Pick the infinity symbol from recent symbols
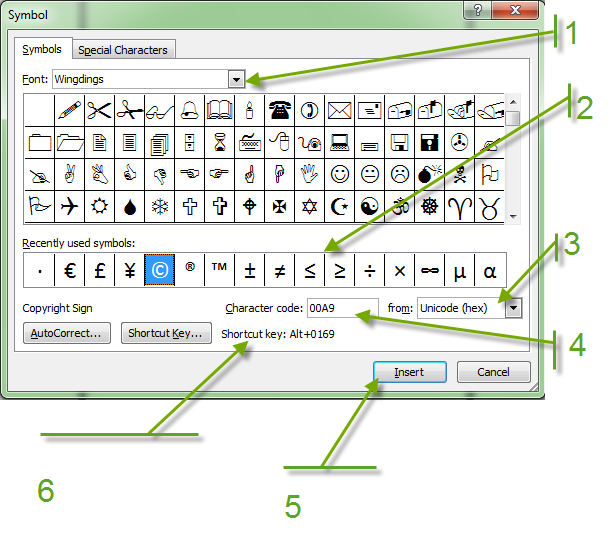This screenshot has width=612, height=542. (430, 270)
